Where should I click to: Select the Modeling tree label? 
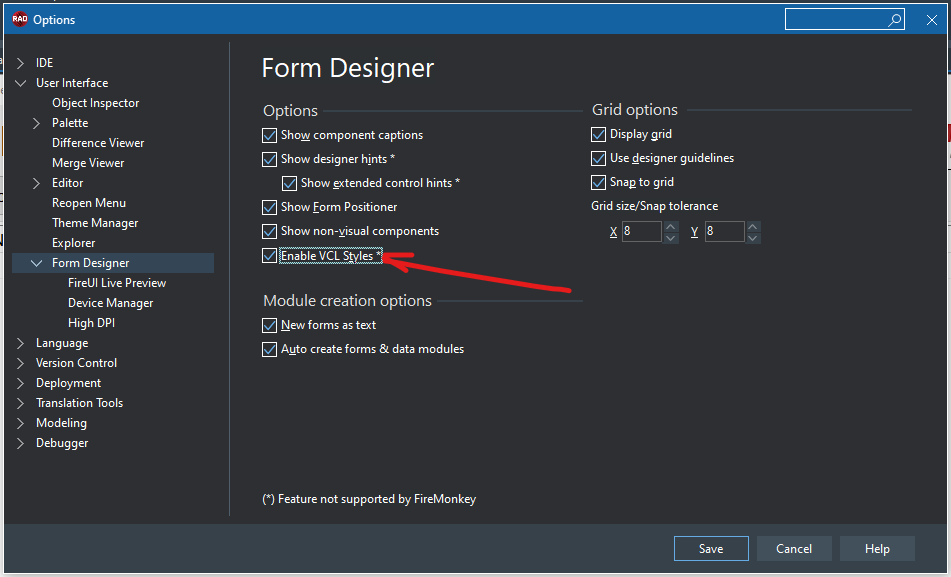[x=61, y=423]
